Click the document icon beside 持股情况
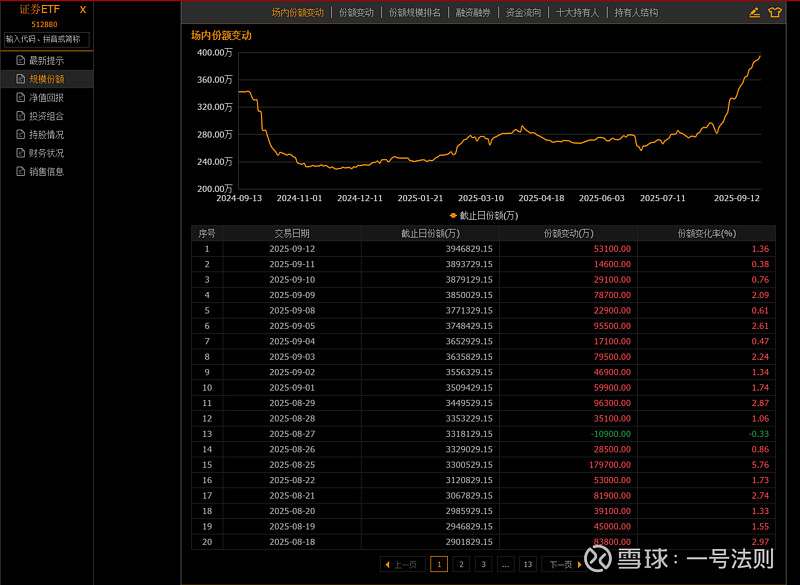 tap(20, 134)
